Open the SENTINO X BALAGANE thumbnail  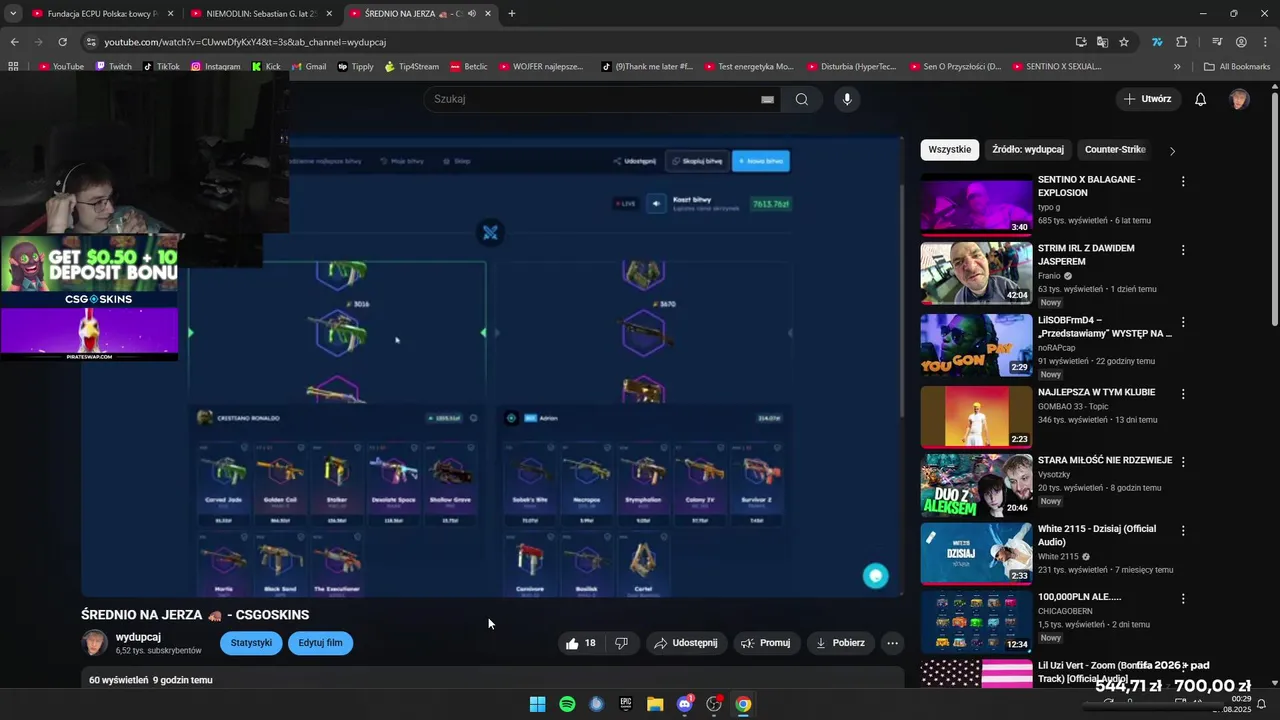click(x=976, y=204)
